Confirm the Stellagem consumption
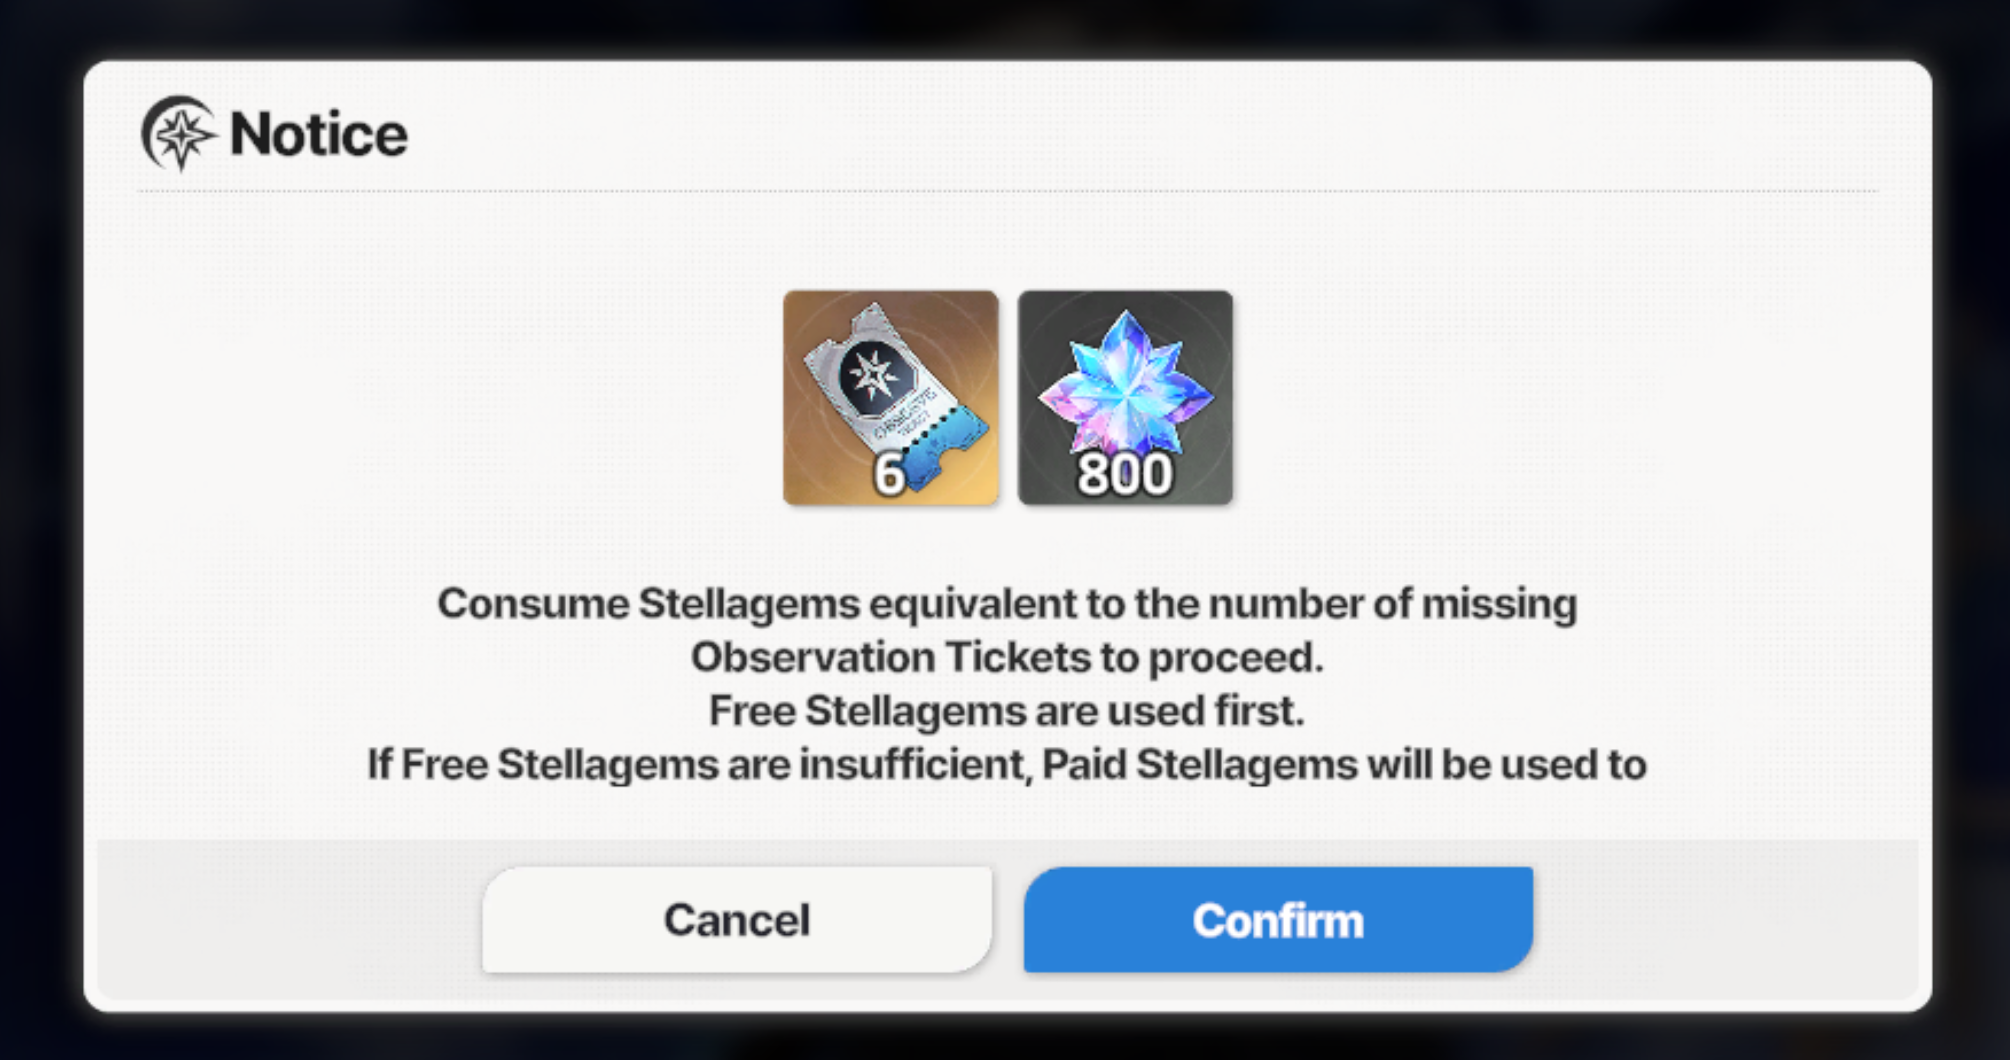Screen dimensions: 2010x1060 coord(1278,919)
